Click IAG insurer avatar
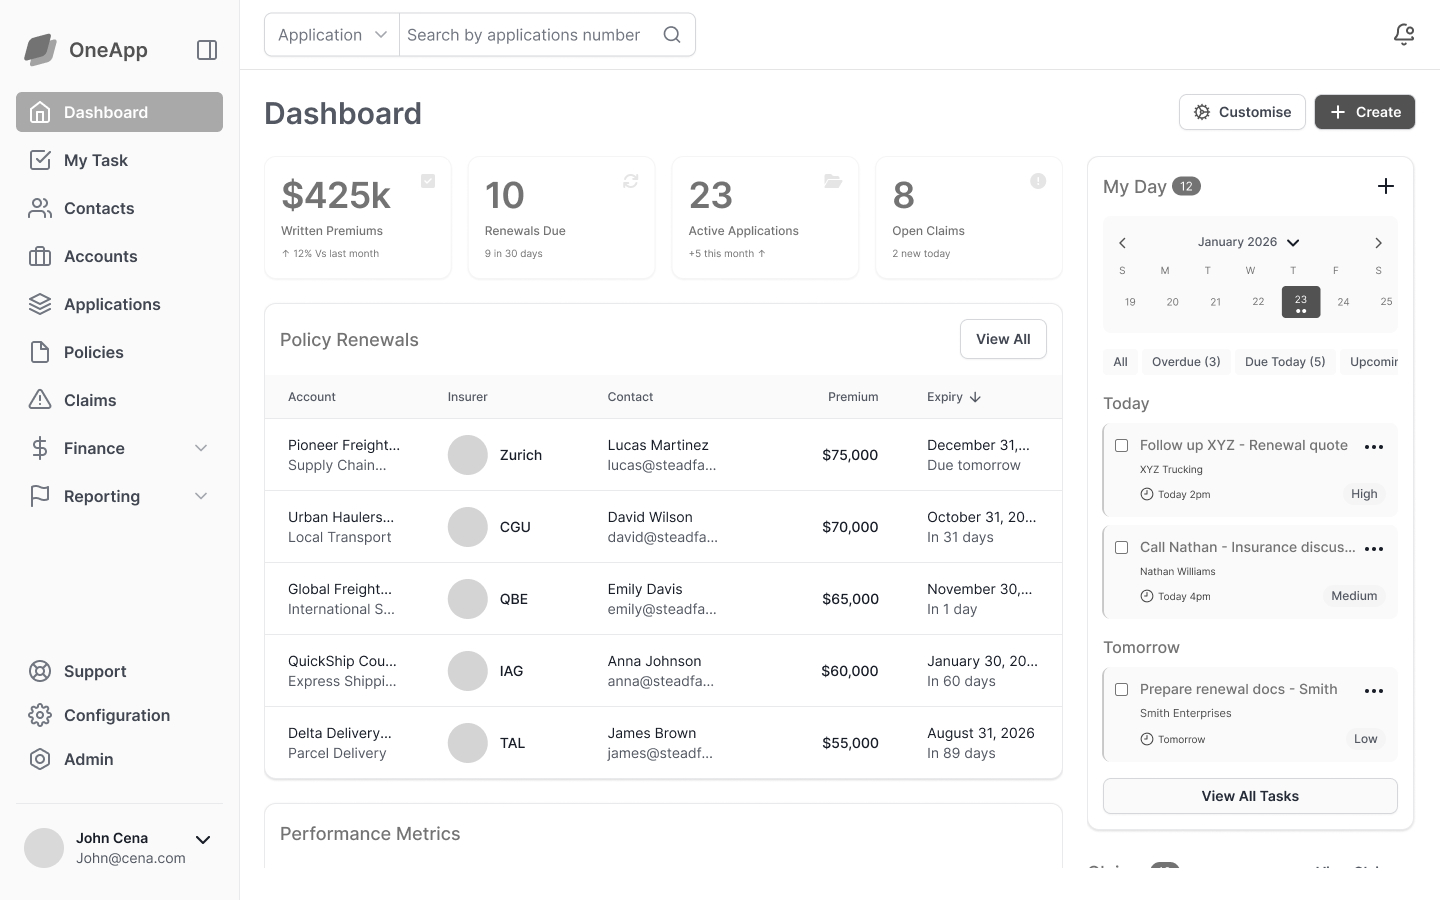 [467, 671]
